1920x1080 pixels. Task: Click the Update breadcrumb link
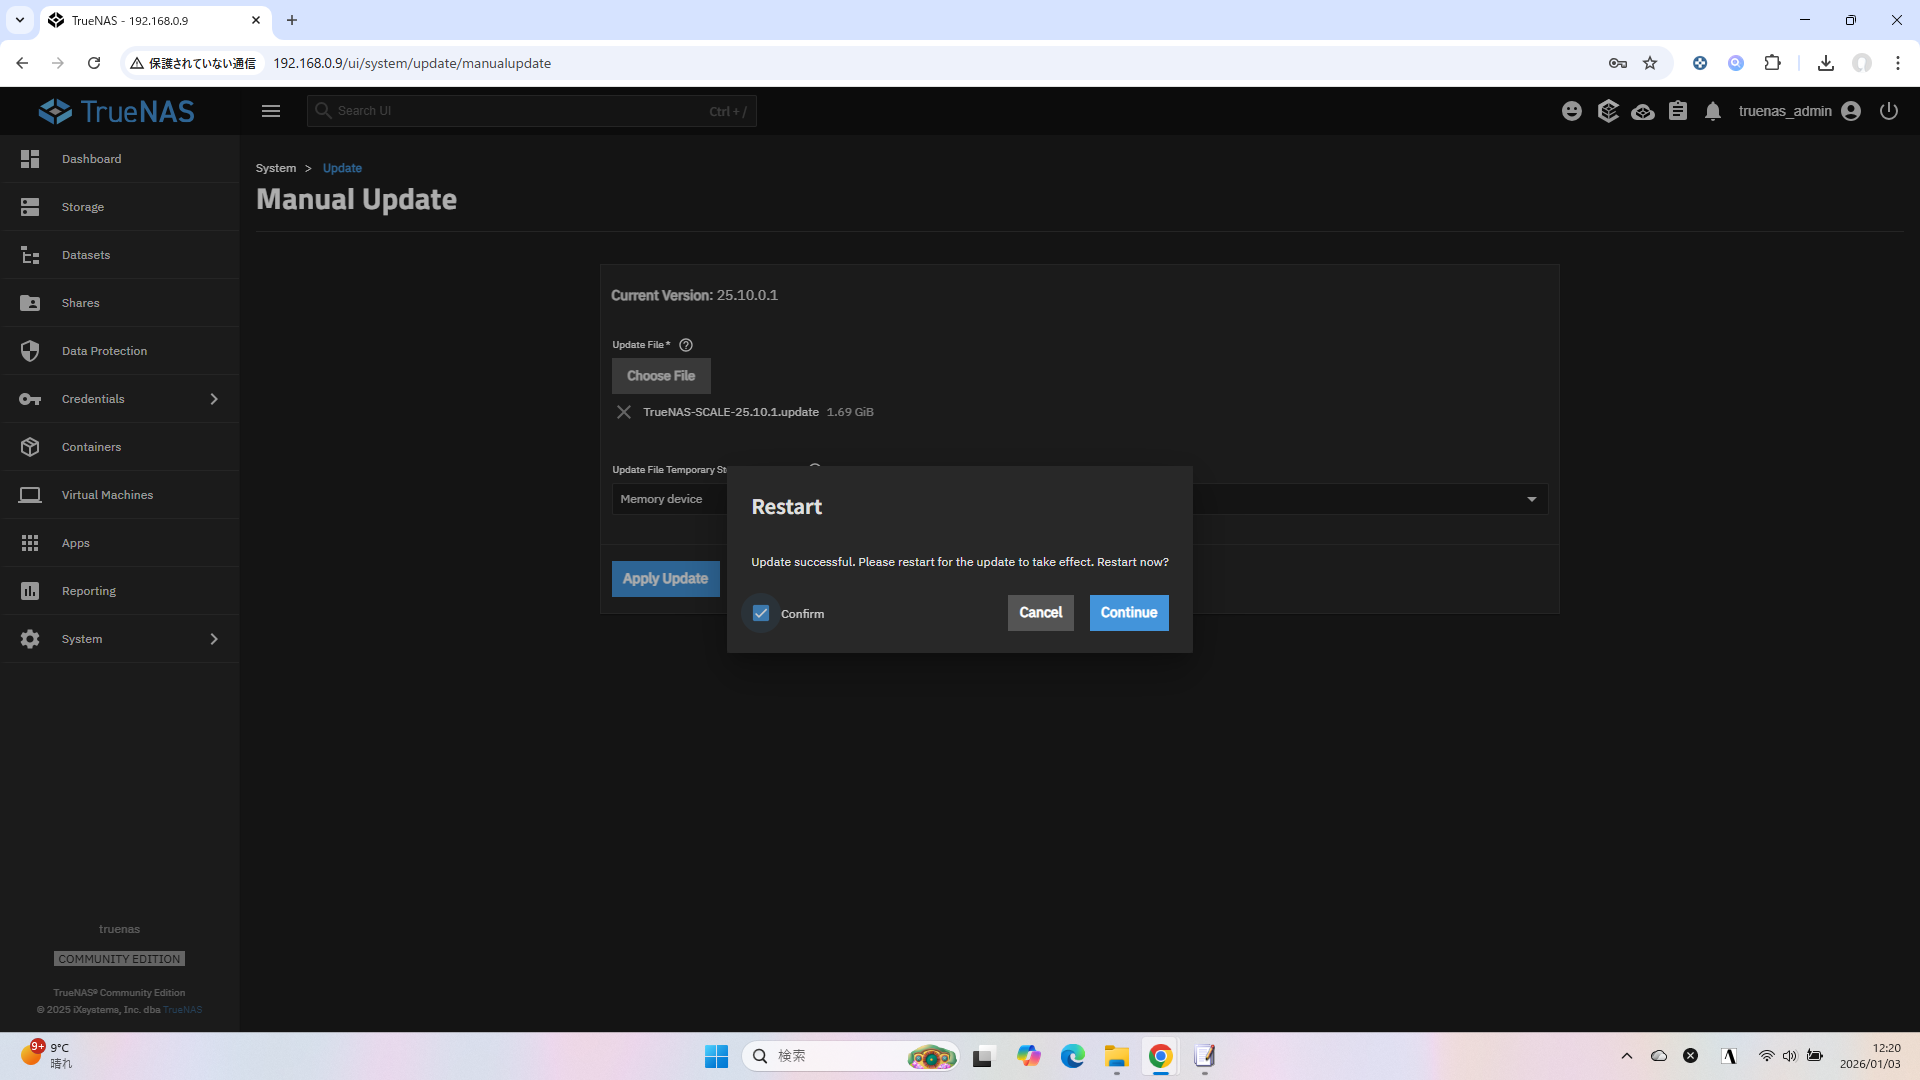tap(342, 168)
